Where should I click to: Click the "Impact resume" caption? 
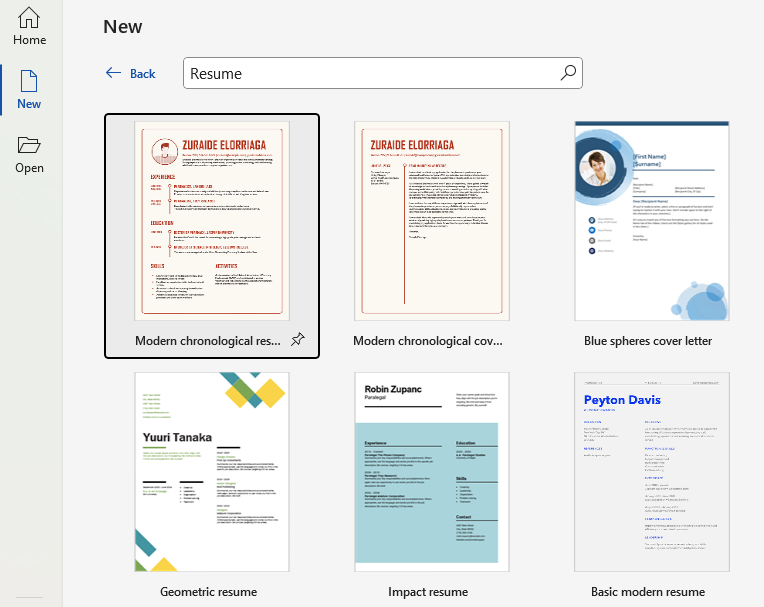coord(428,591)
